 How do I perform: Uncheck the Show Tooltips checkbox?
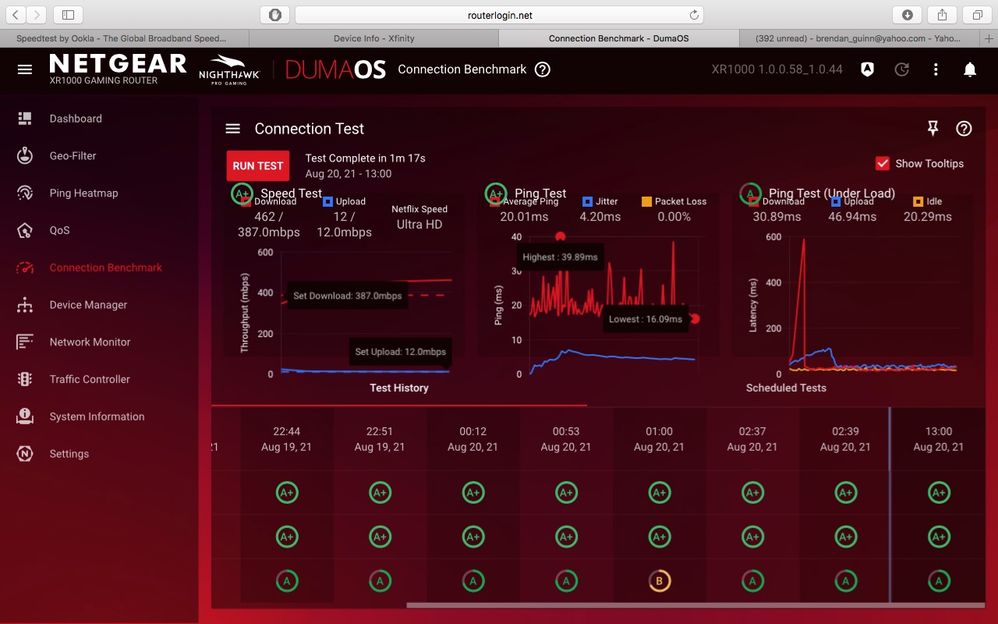882,164
